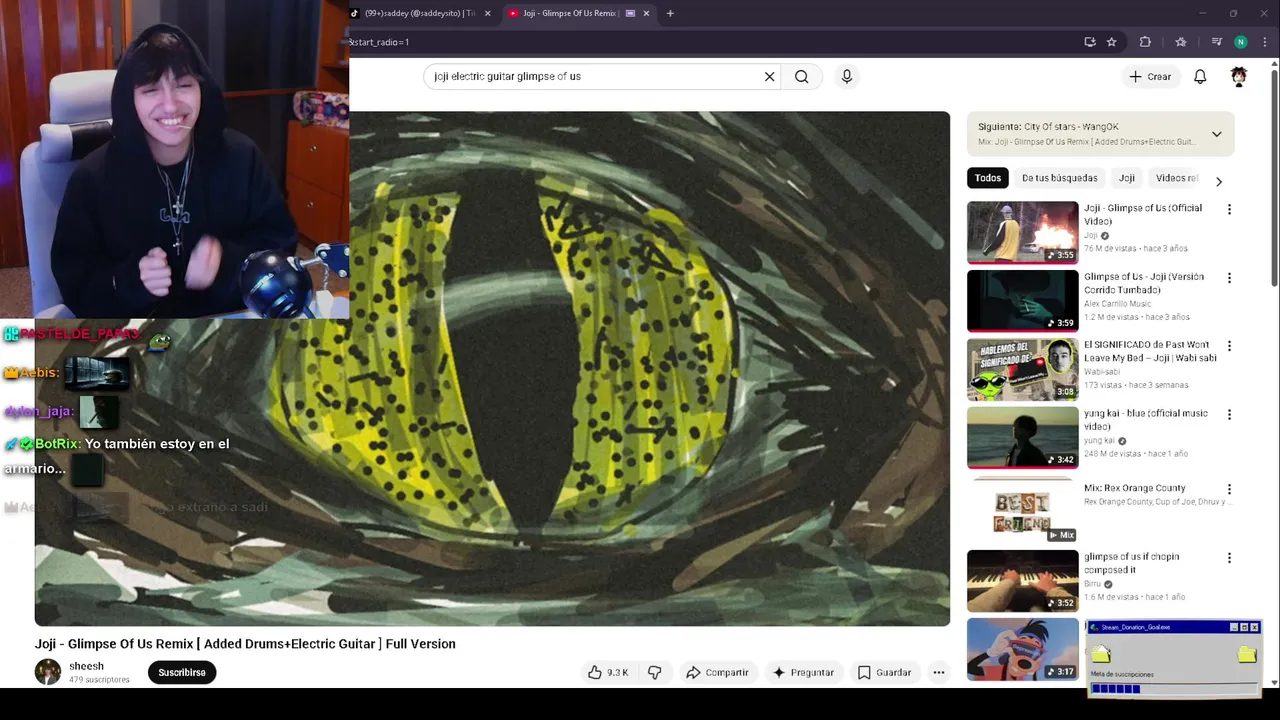Click the 'Joji - Glimpse of Us (Official Video)' title
The width and height of the screenshot is (1280, 720).
point(1143,214)
